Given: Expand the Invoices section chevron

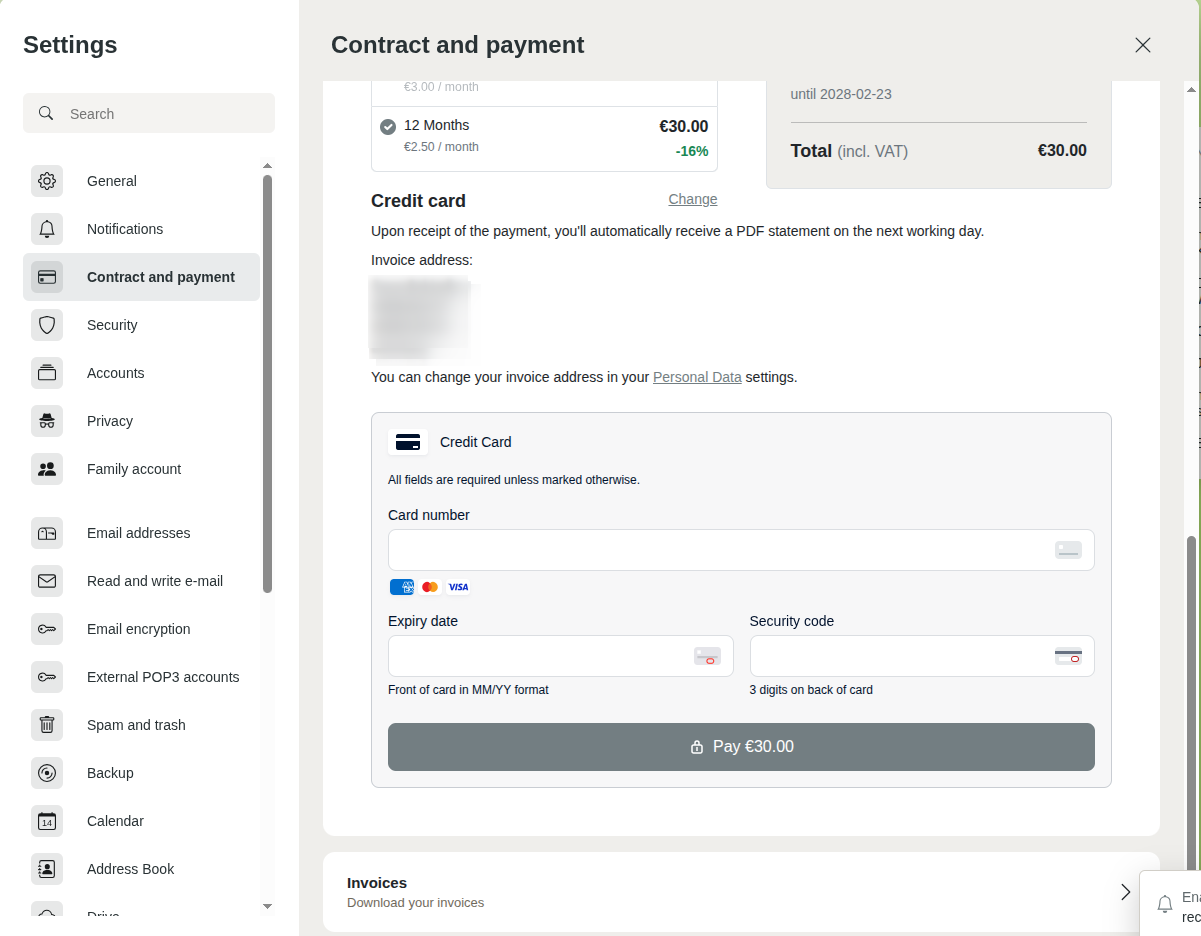Looking at the screenshot, I should pos(1125,892).
